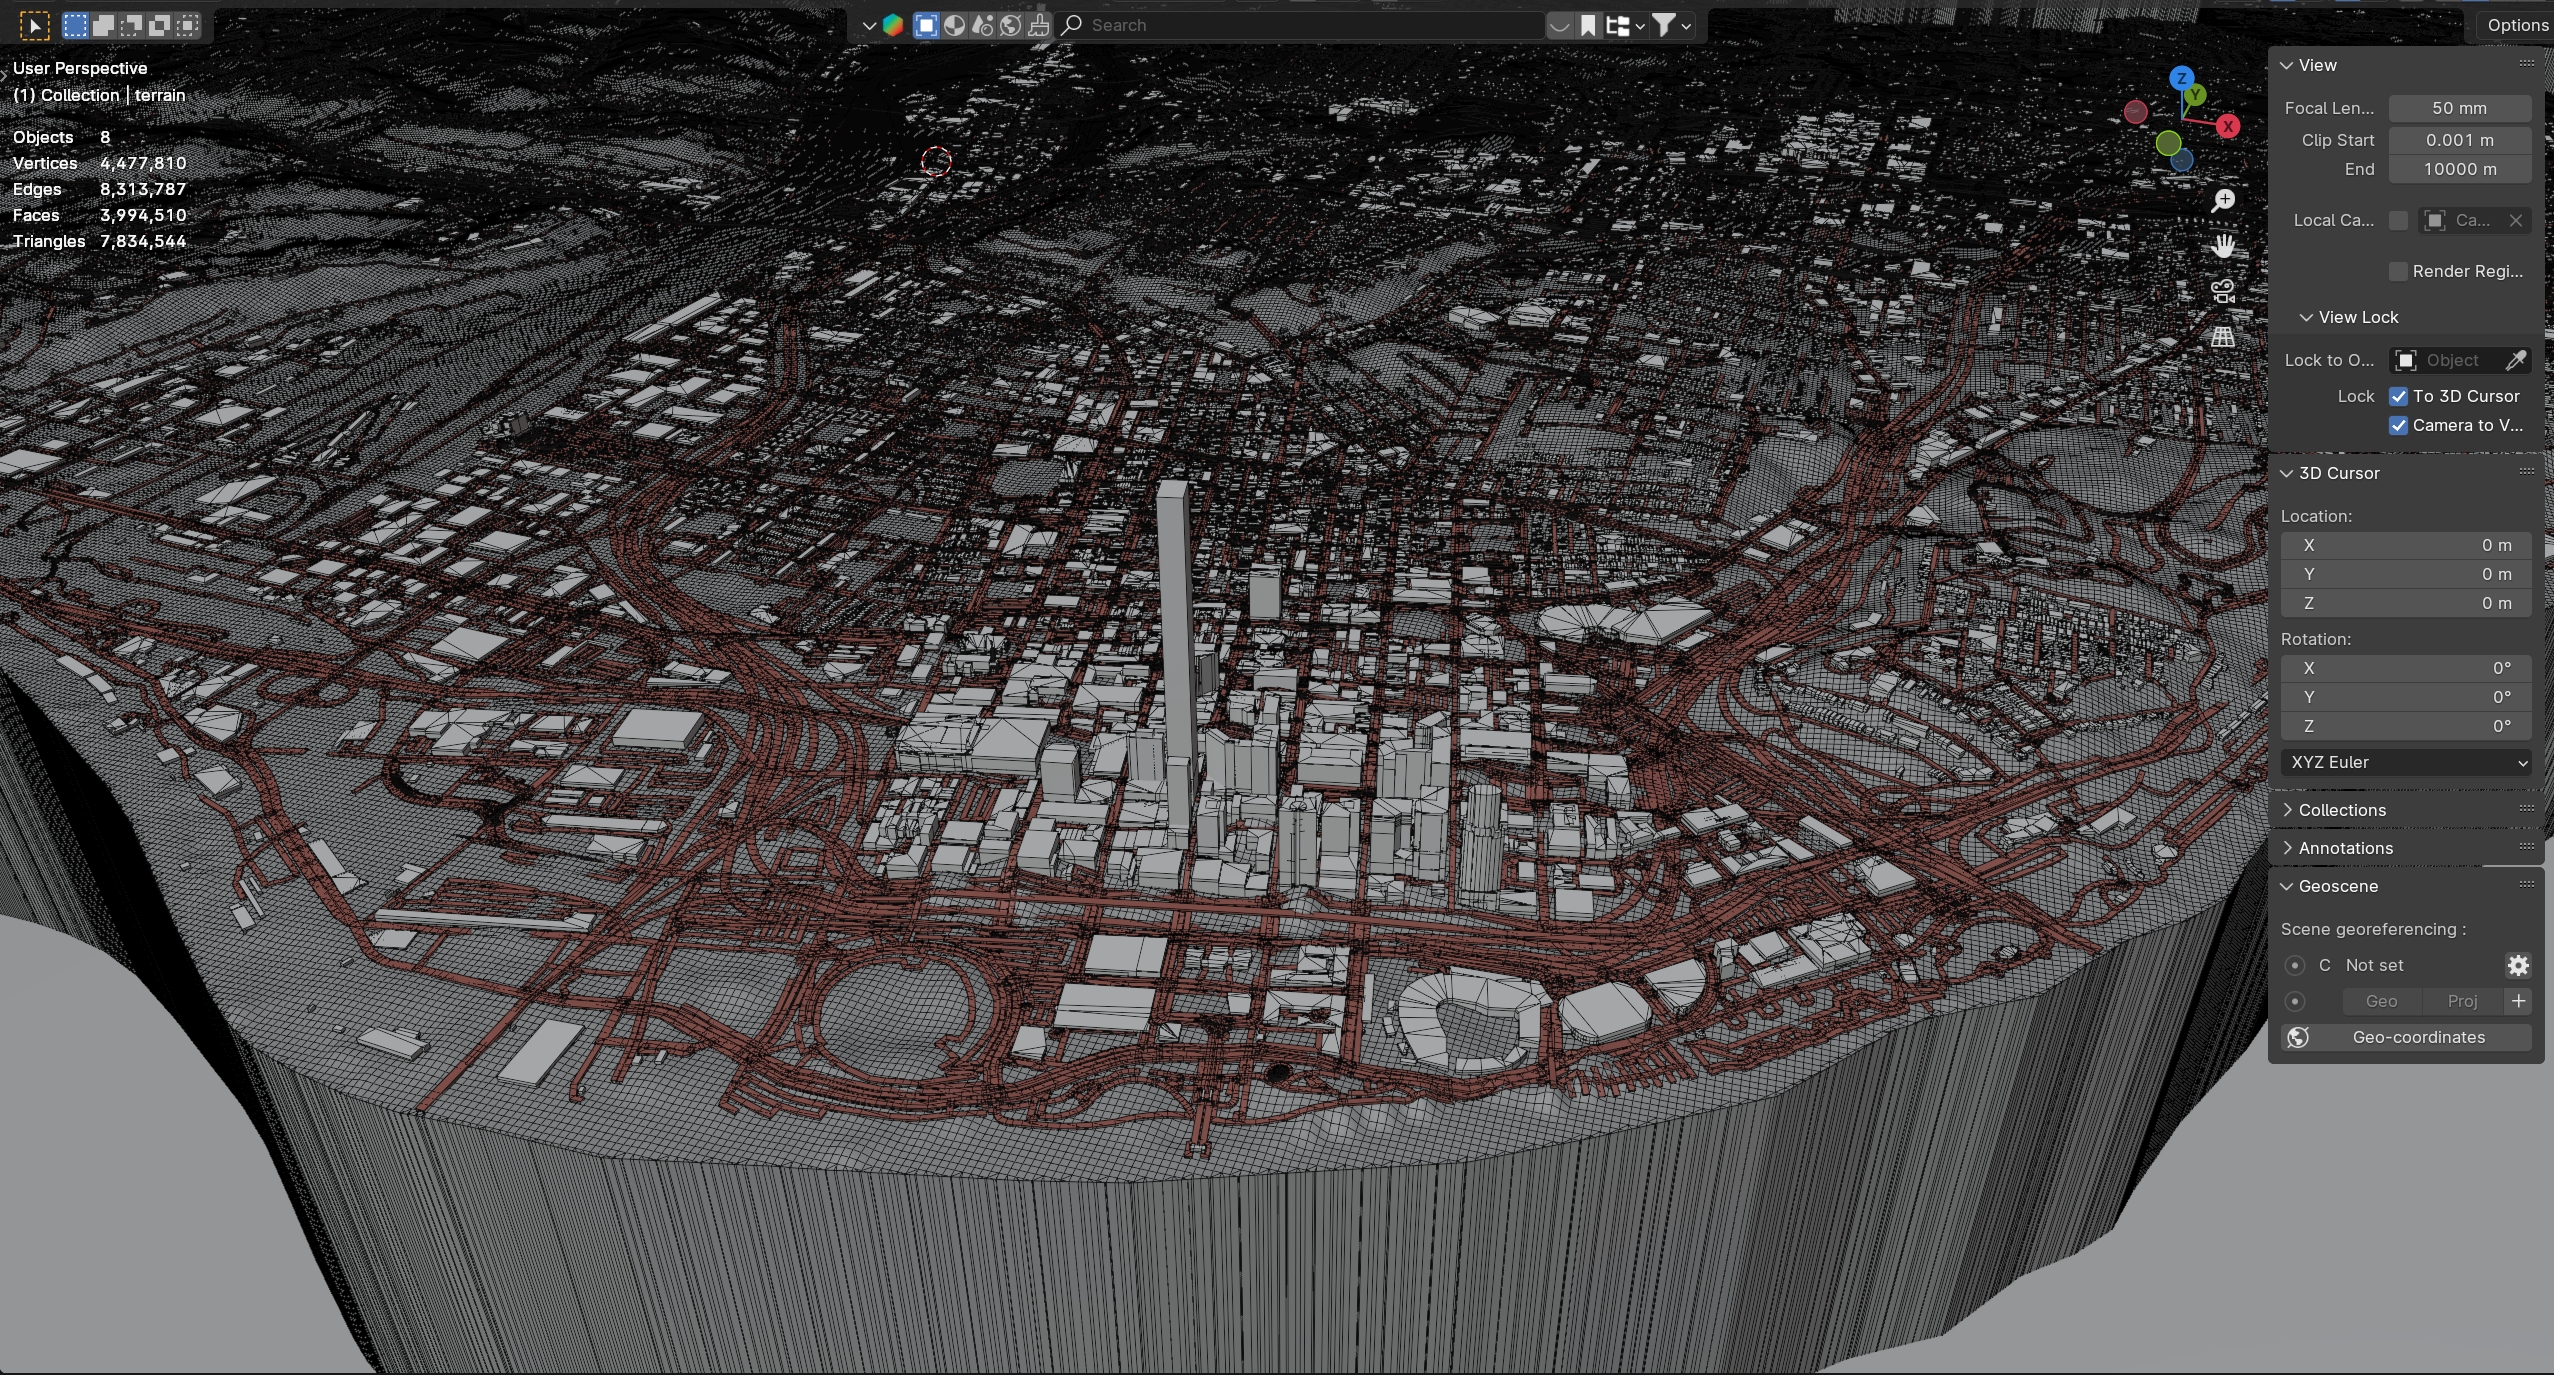Screen dimensions: 2554x1375
Task: Collapse the Geoscene panel header
Action: pos(2337,886)
